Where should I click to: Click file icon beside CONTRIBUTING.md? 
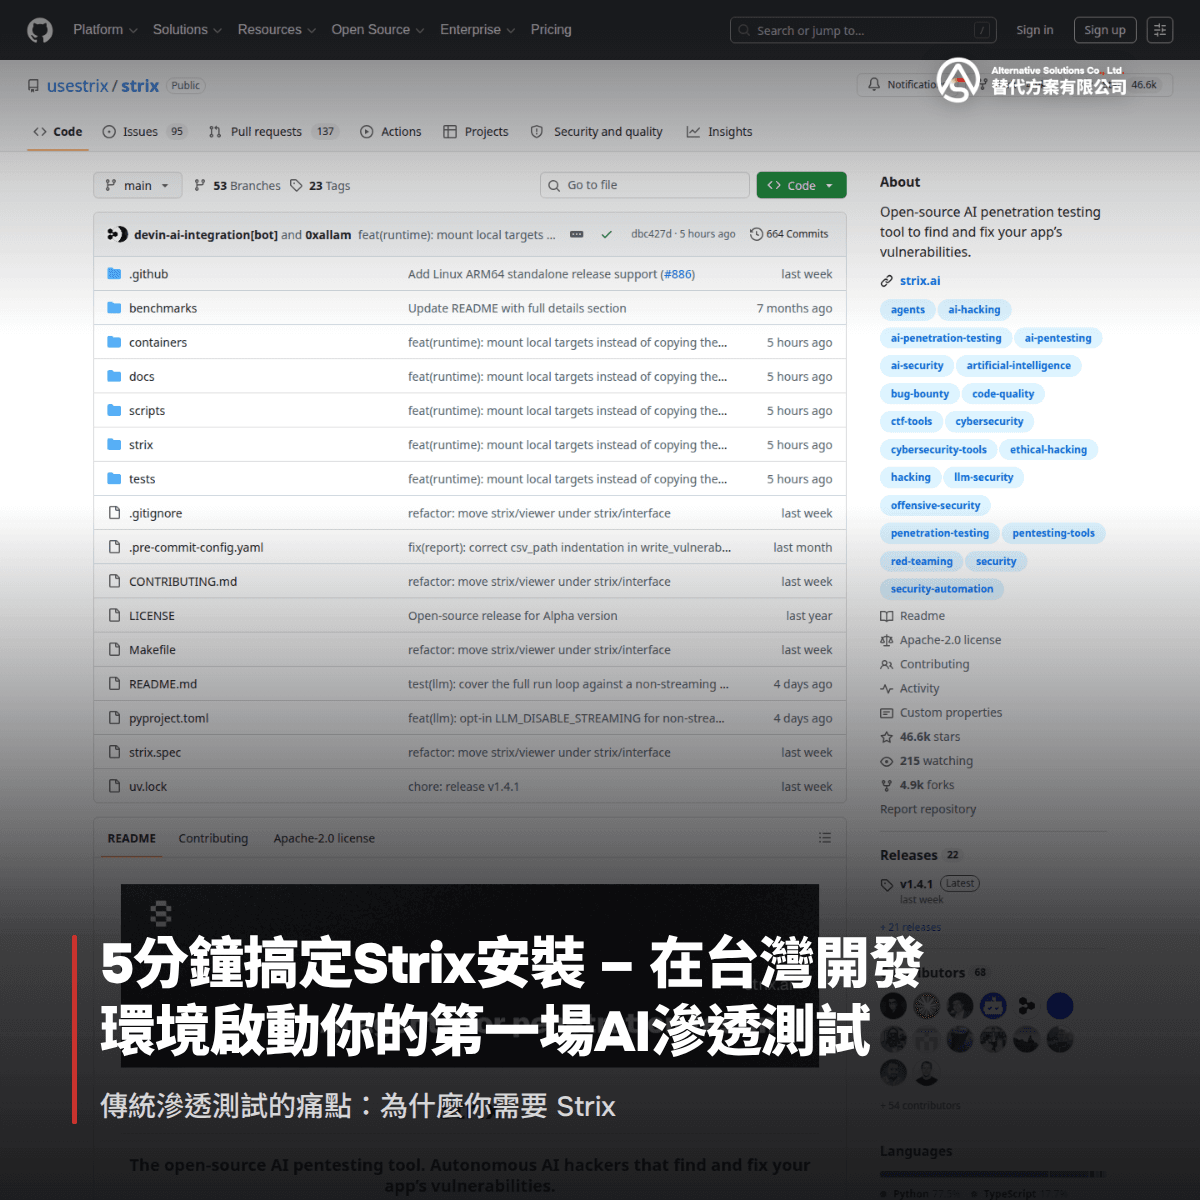[x=114, y=581]
